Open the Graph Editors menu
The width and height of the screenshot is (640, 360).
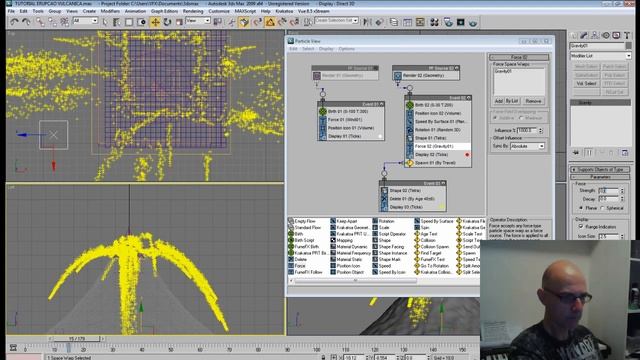click(x=164, y=11)
